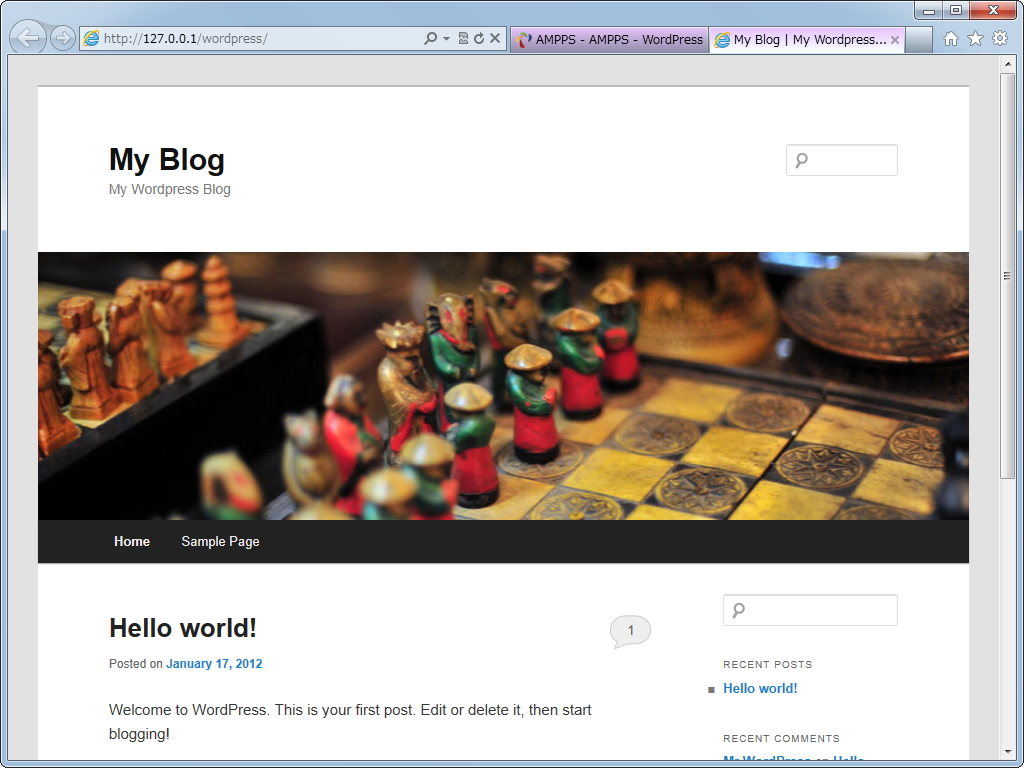Click the scrollbar up arrow
Screen dimensions: 1024x768
[1008, 64]
